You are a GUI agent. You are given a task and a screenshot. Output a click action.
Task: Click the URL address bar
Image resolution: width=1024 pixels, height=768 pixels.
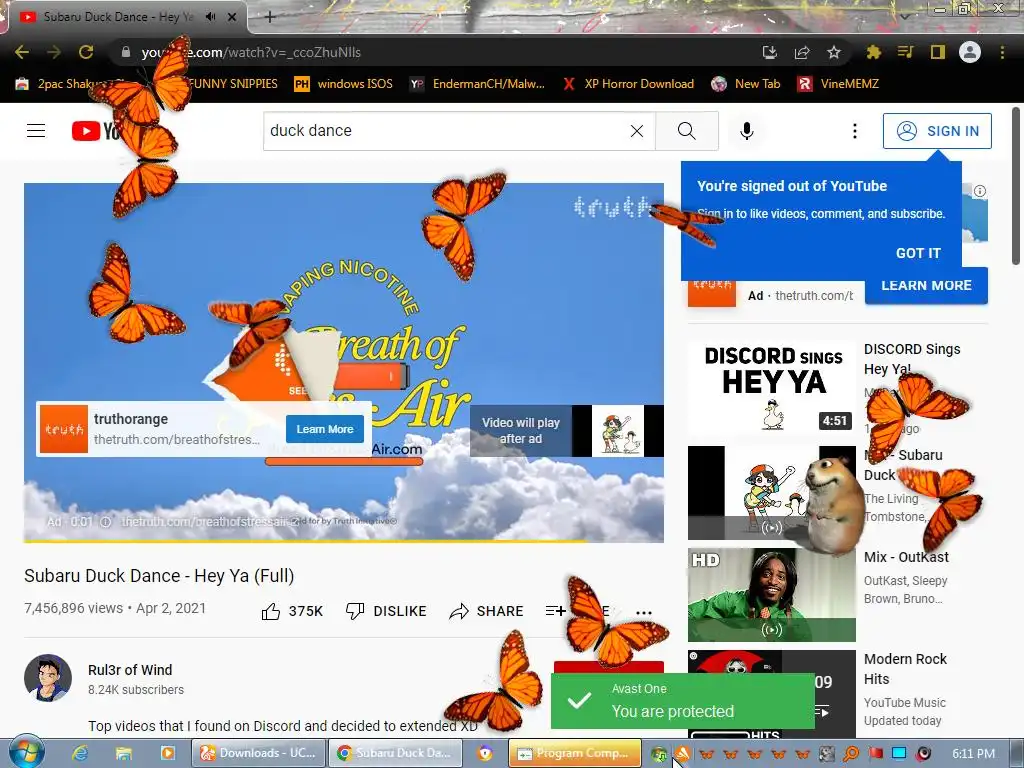pos(431,52)
